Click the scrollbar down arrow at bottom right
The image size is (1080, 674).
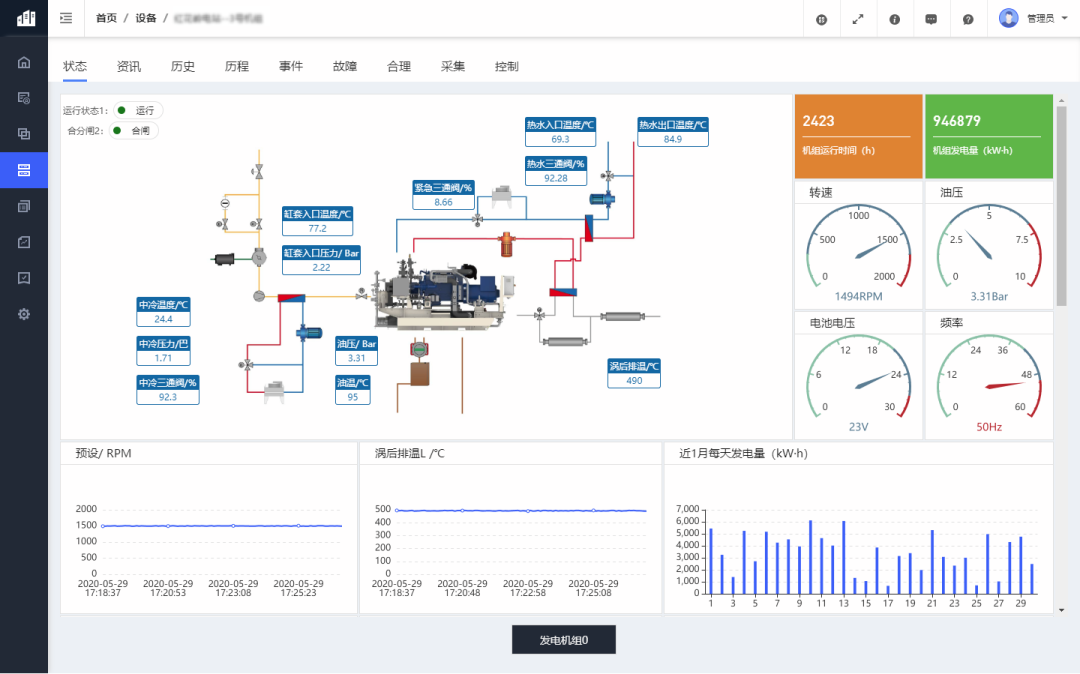pos(1061,609)
